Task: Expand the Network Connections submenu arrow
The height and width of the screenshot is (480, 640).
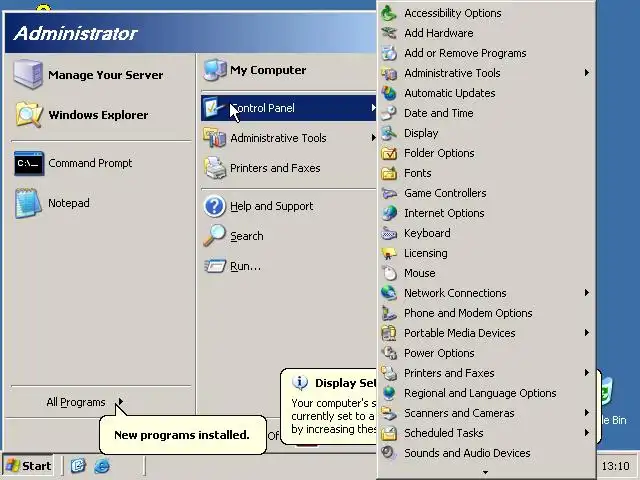Action: pyautogui.click(x=587, y=293)
